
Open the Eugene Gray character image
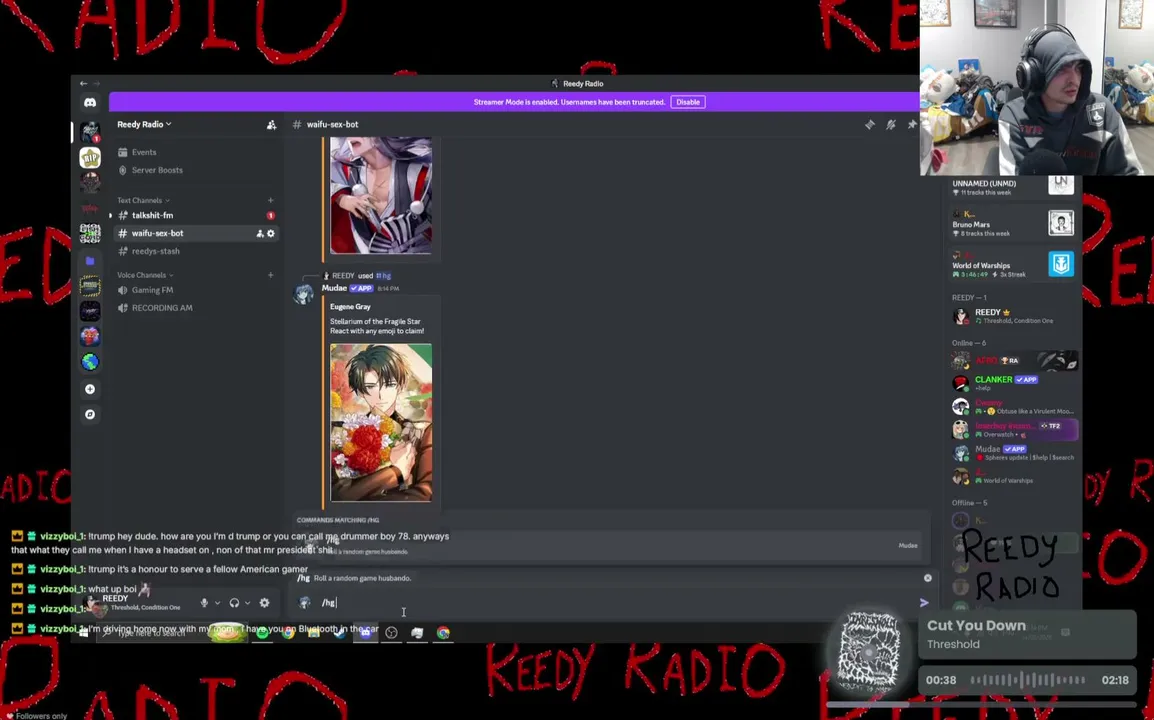[x=381, y=423]
